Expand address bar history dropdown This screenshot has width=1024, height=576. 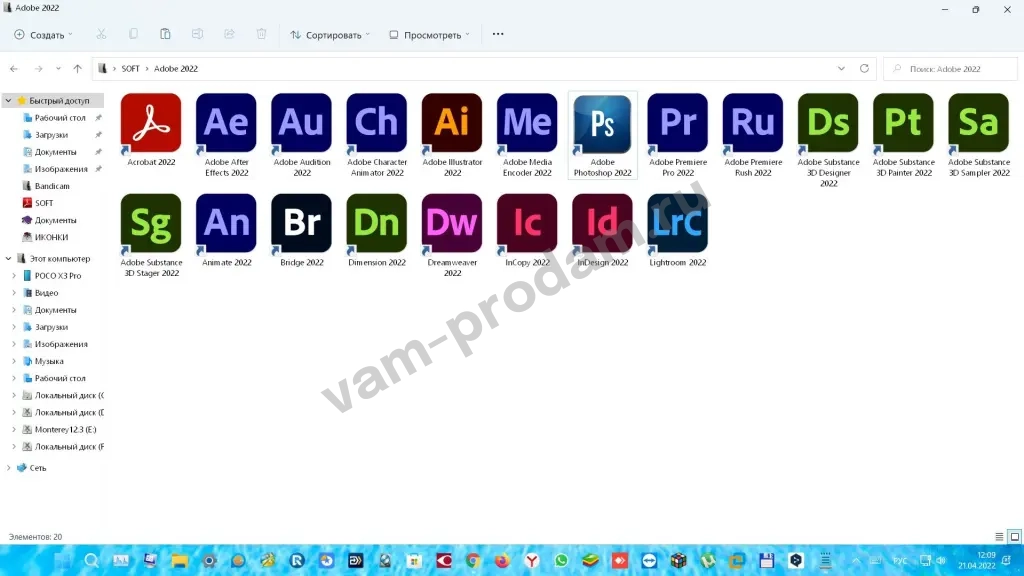tap(841, 69)
